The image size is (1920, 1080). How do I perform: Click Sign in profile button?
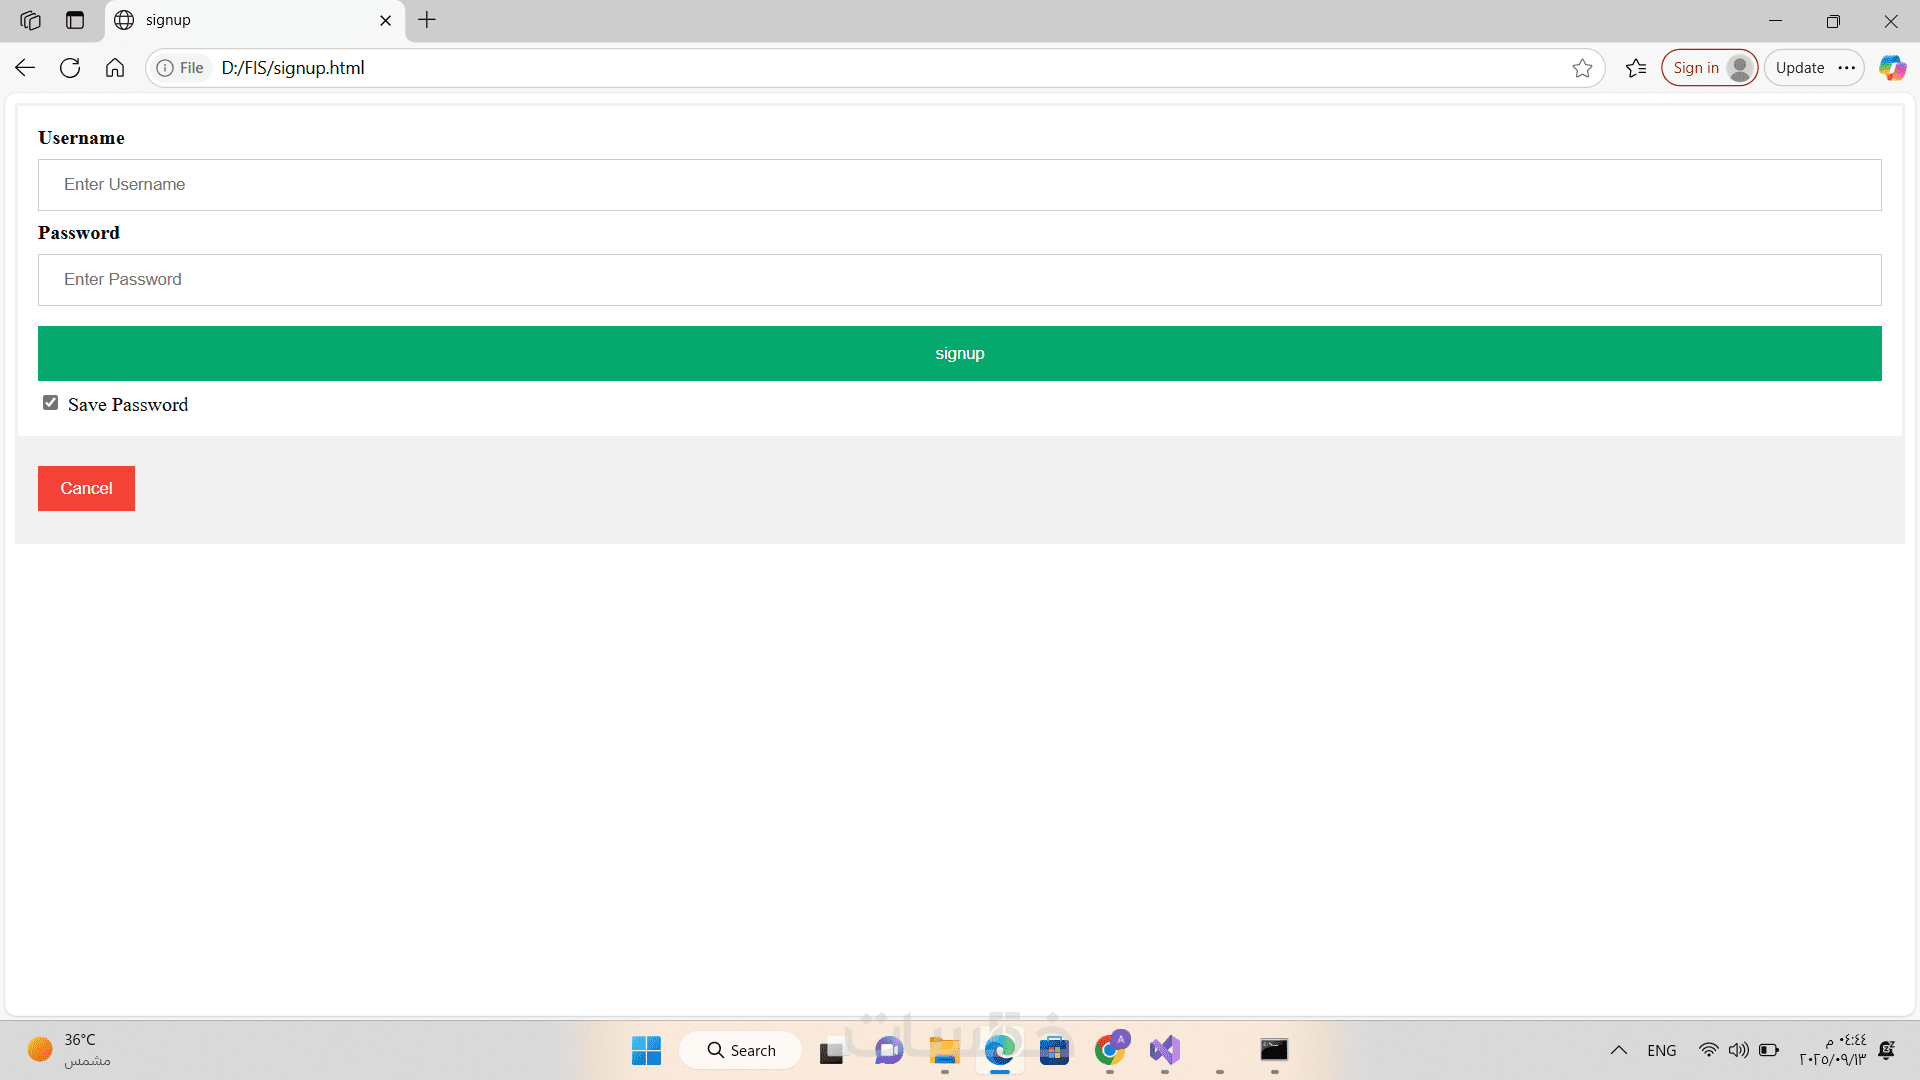click(x=1709, y=68)
